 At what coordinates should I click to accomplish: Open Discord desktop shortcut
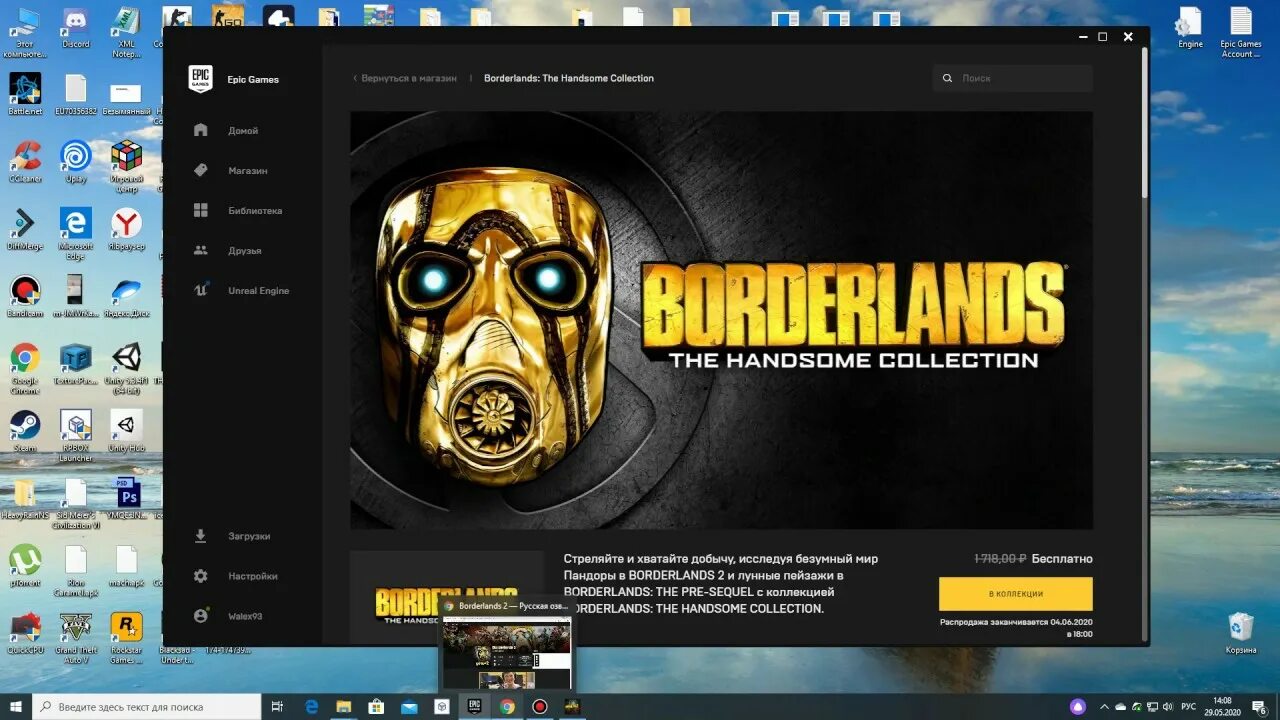pos(76,27)
